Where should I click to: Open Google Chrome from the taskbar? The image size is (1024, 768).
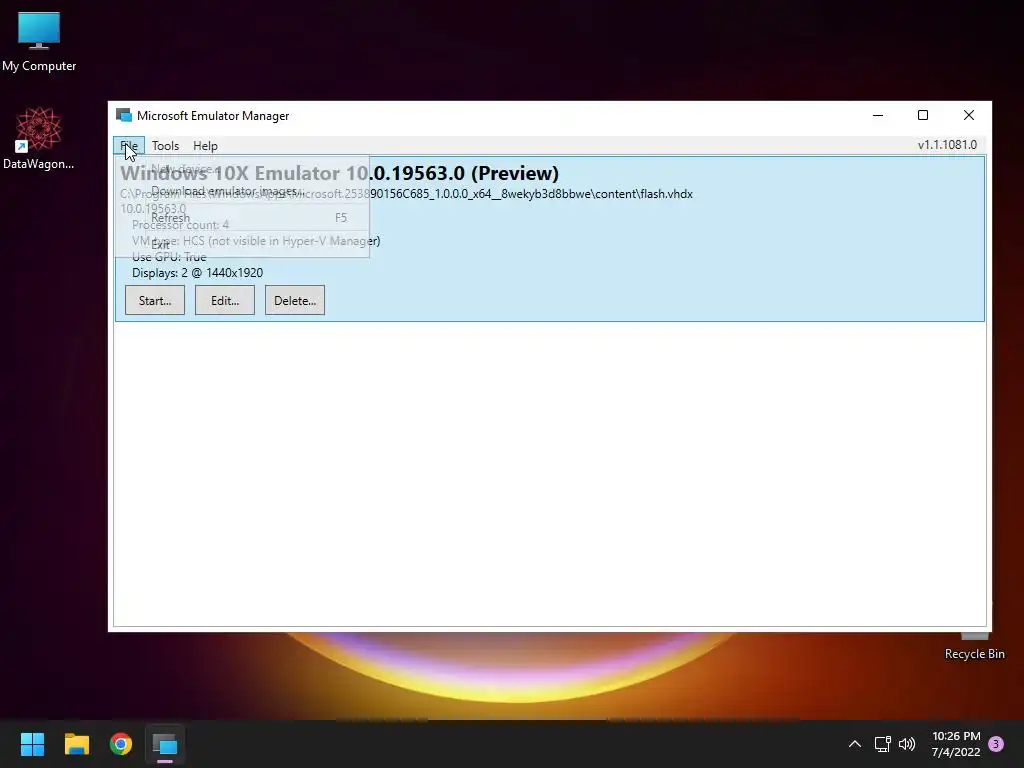(x=121, y=744)
